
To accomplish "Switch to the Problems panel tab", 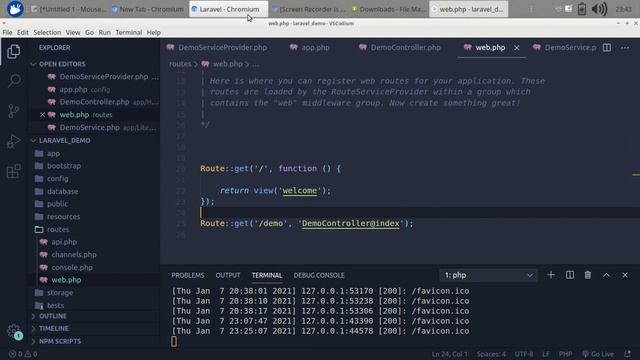I will pyautogui.click(x=188, y=276).
